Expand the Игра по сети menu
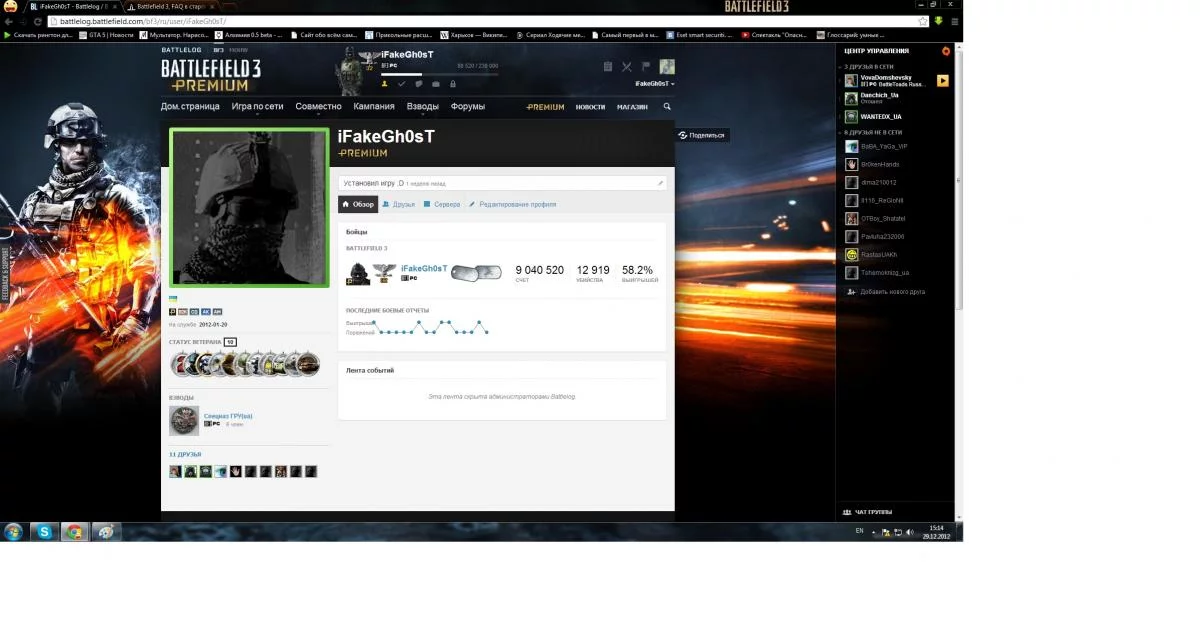Image resolution: width=1200 pixels, height=635 pixels. click(x=257, y=106)
